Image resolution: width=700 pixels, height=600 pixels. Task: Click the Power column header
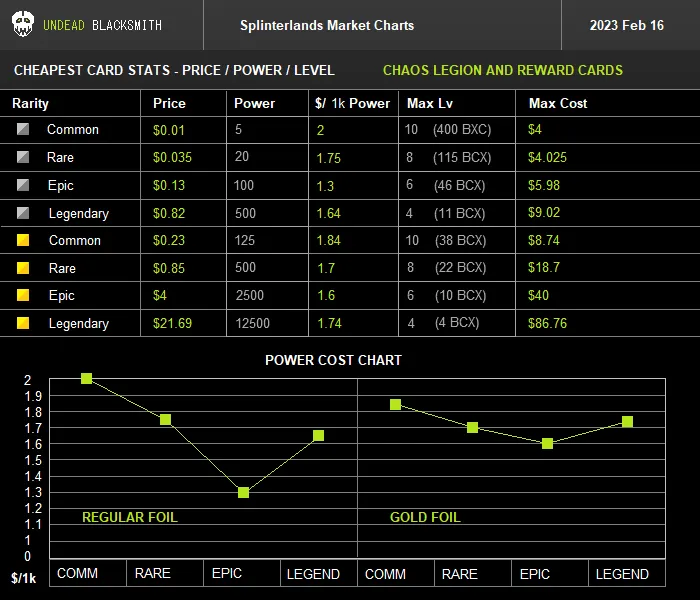[x=254, y=103]
